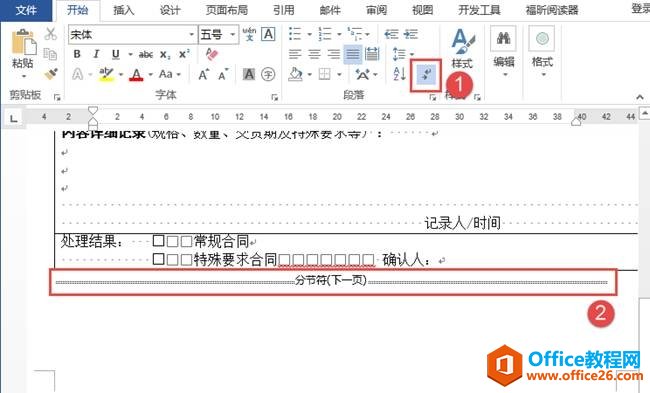Screen dimensions: 650x393
Task: Click the Paste clipboard icon
Action: pyautogui.click(x=23, y=42)
